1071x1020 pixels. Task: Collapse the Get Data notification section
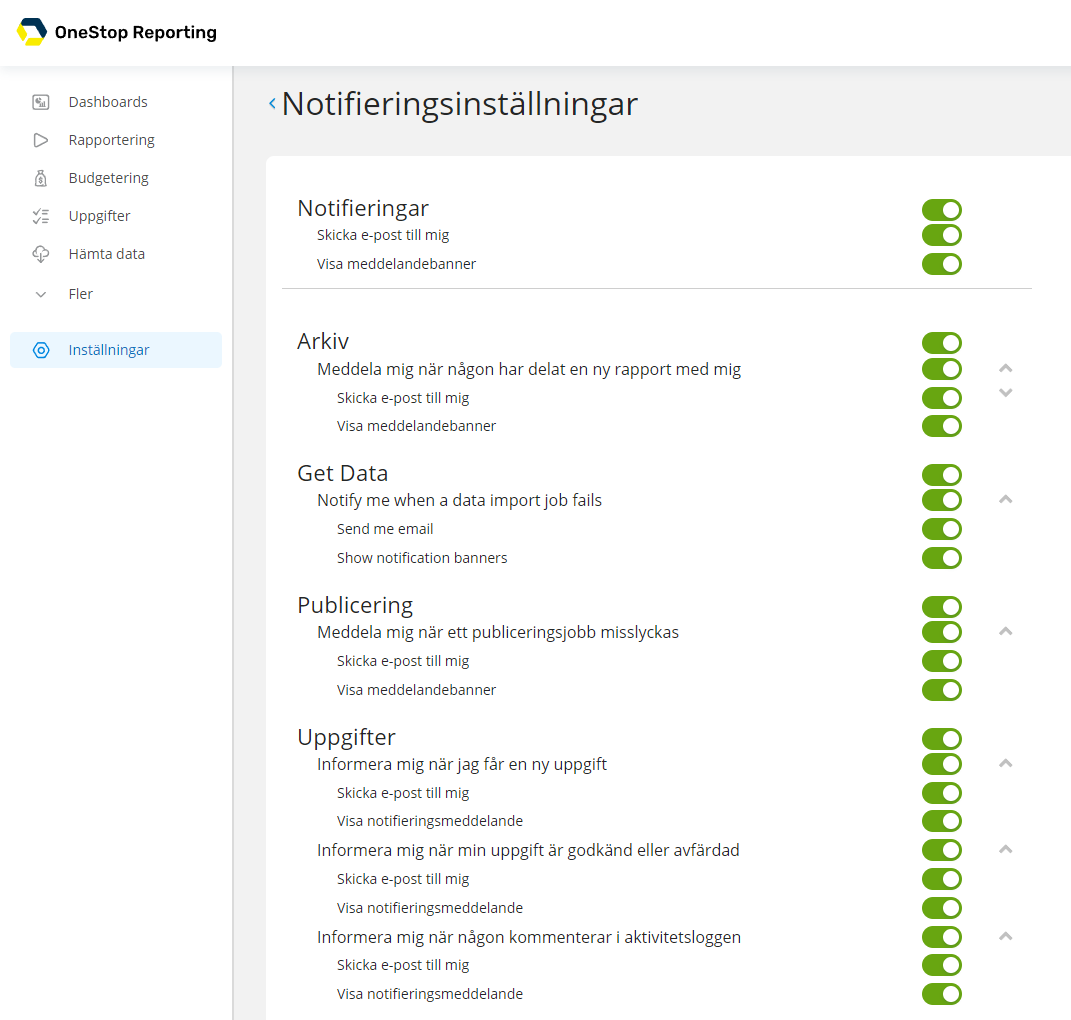(1005, 499)
